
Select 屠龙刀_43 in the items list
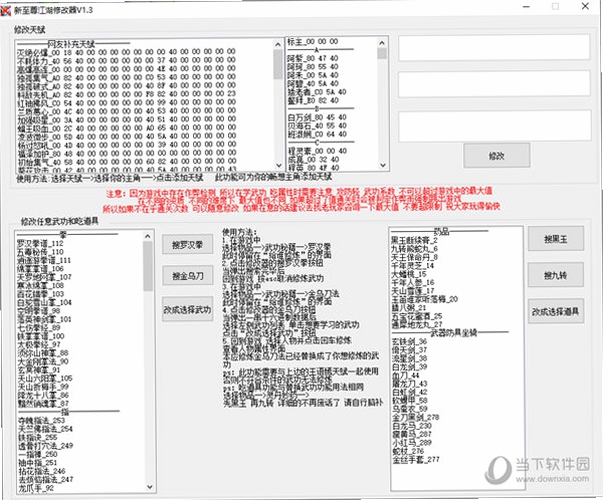click(409, 383)
